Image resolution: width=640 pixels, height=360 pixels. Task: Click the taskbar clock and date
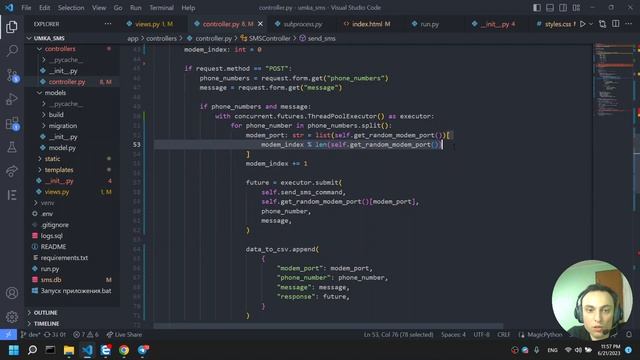610,350
